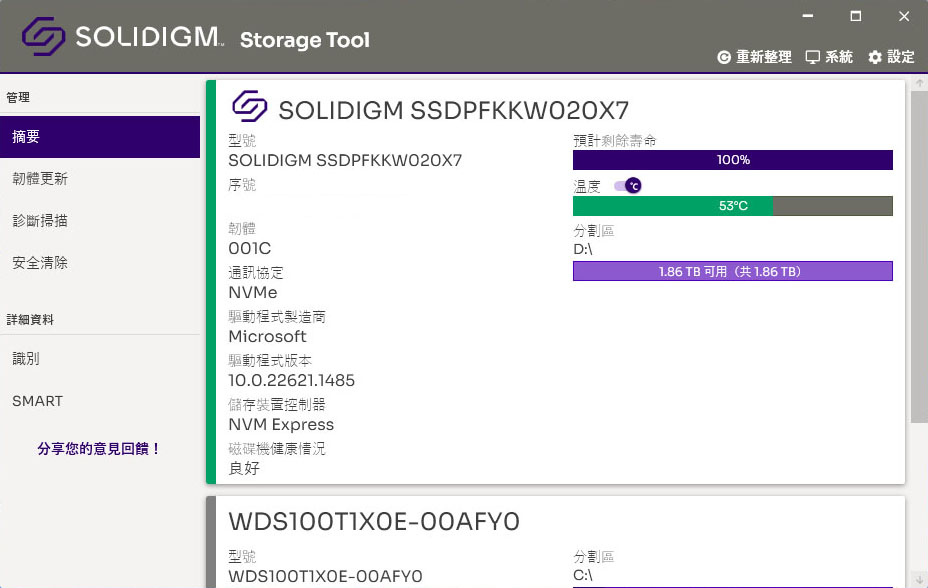Select the WDS100T1X0E-00AFY0 drive card title
The image size is (928, 588).
click(374, 522)
